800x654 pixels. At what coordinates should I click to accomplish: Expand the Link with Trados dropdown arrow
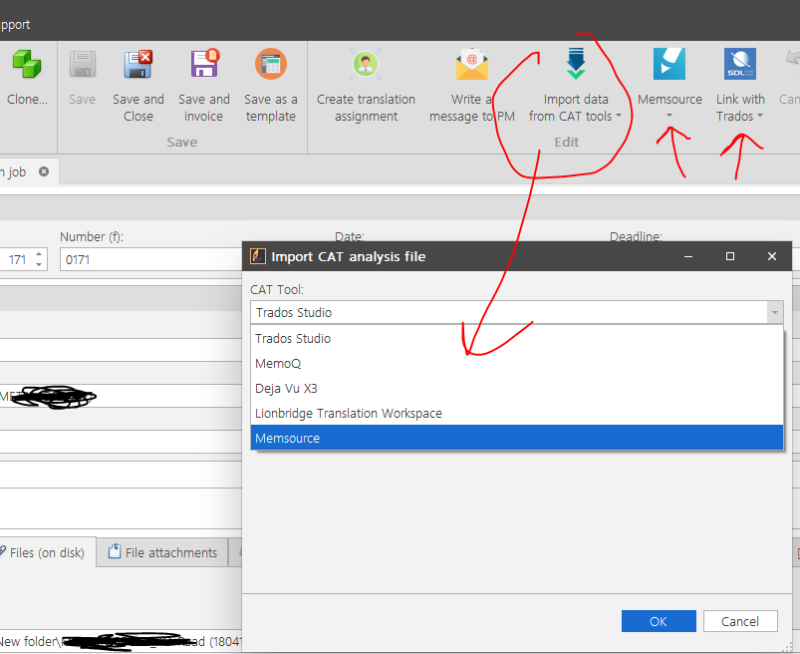pyautogui.click(x=760, y=116)
